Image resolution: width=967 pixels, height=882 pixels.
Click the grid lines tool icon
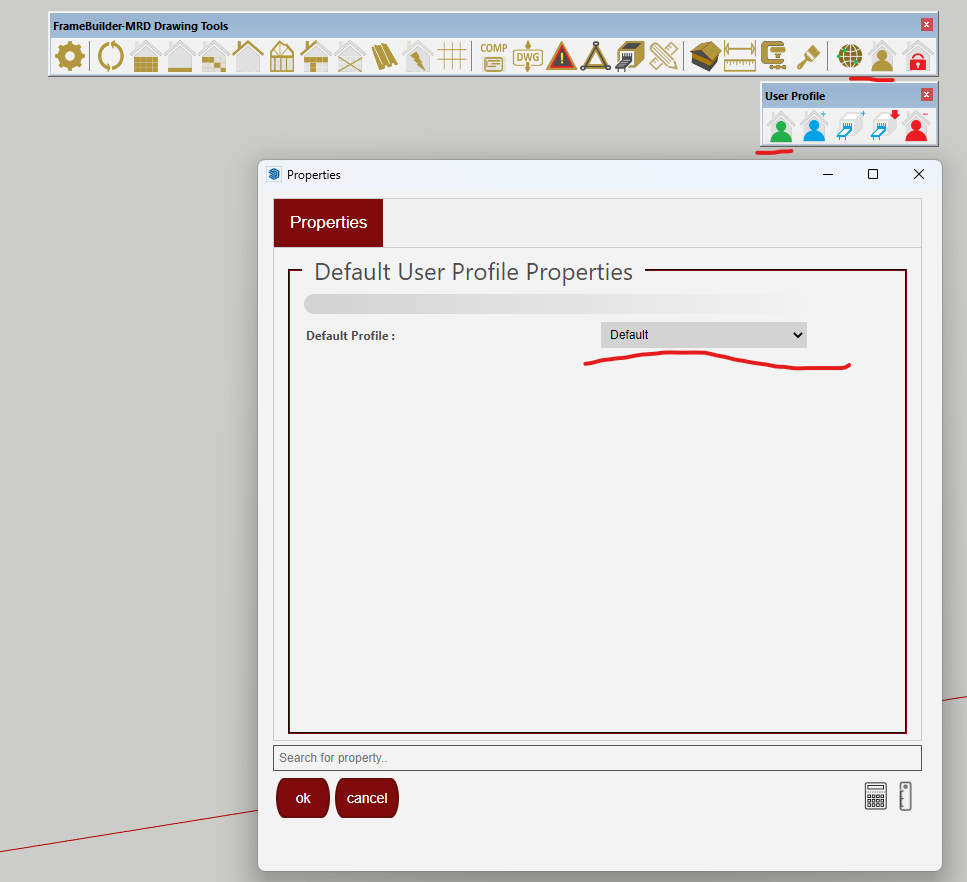(452, 56)
